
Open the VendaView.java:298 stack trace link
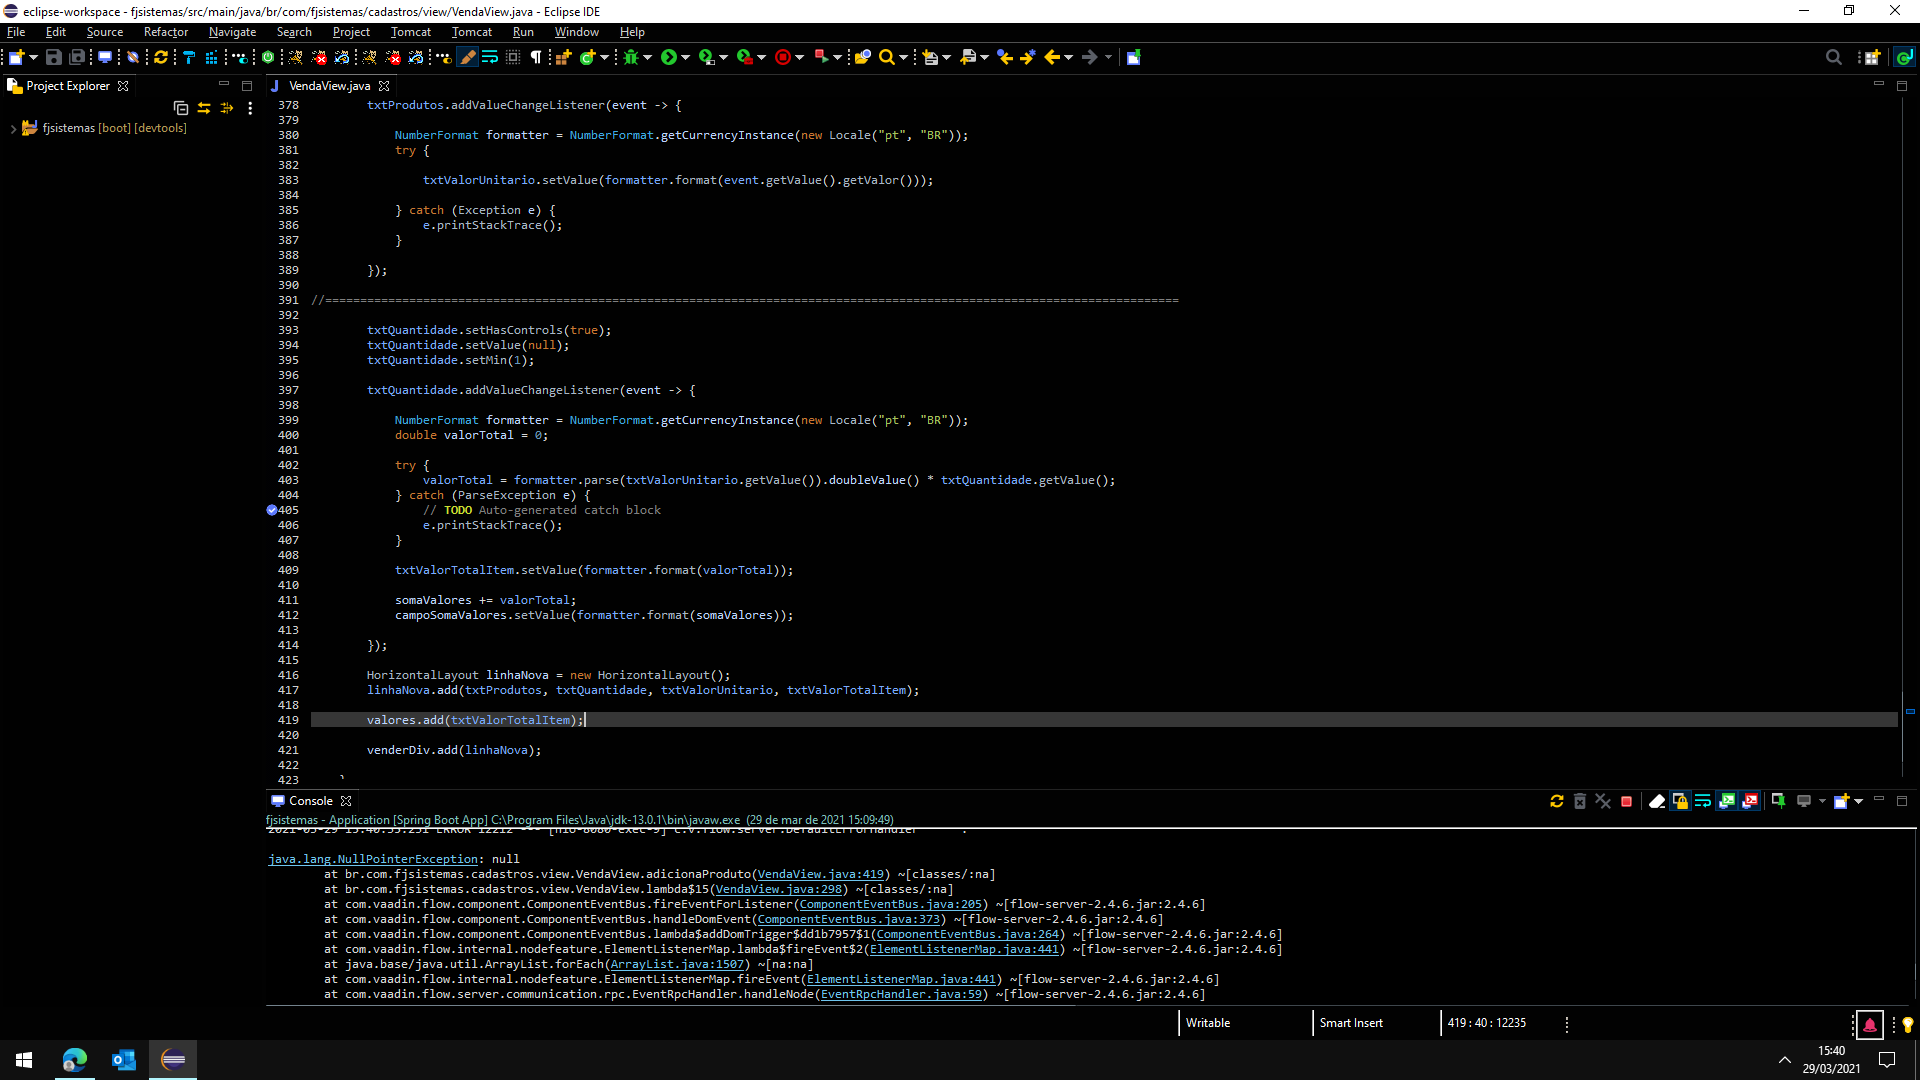(779, 889)
